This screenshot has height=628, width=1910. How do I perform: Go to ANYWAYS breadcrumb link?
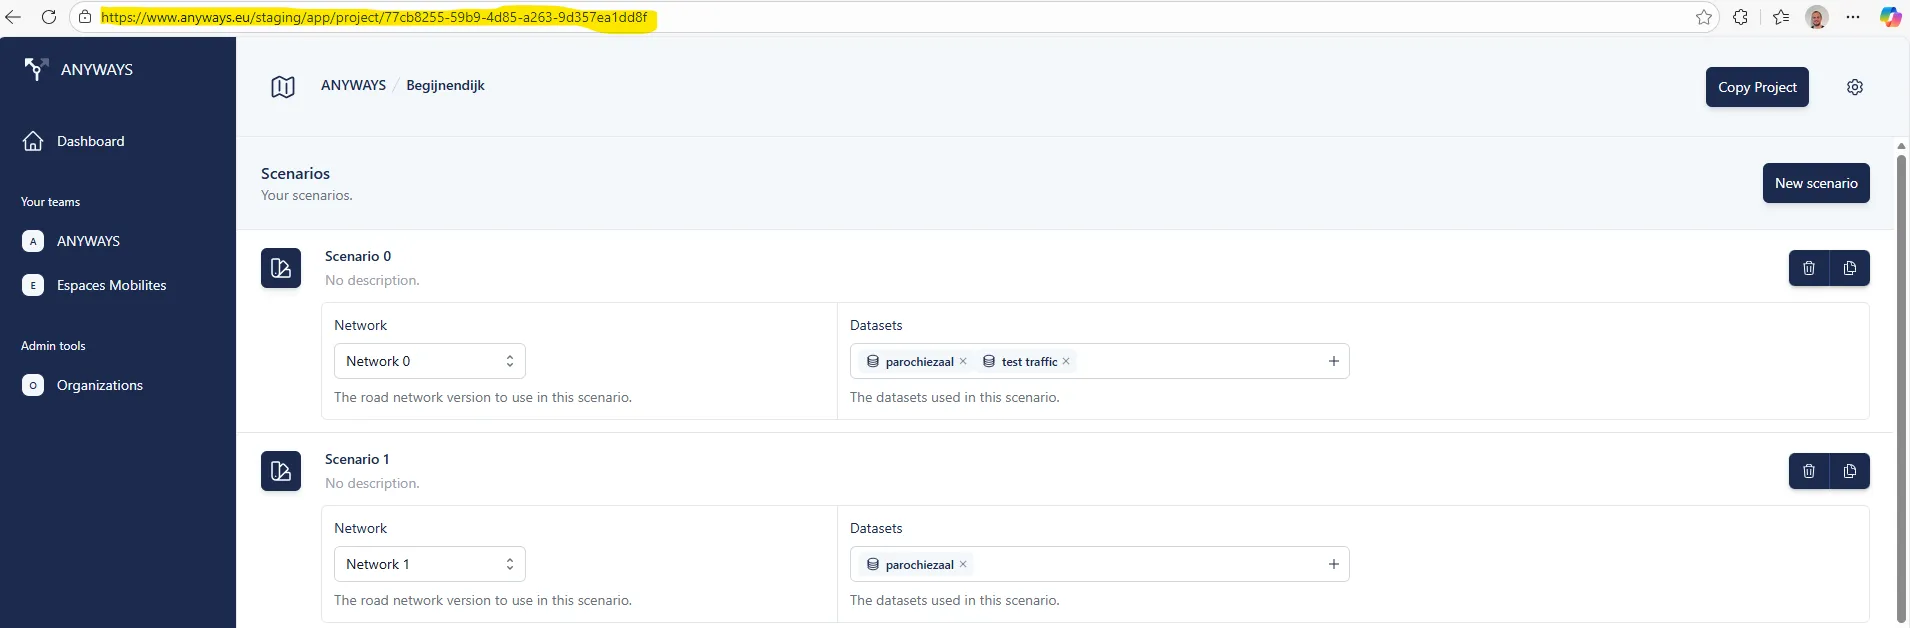pos(353,85)
